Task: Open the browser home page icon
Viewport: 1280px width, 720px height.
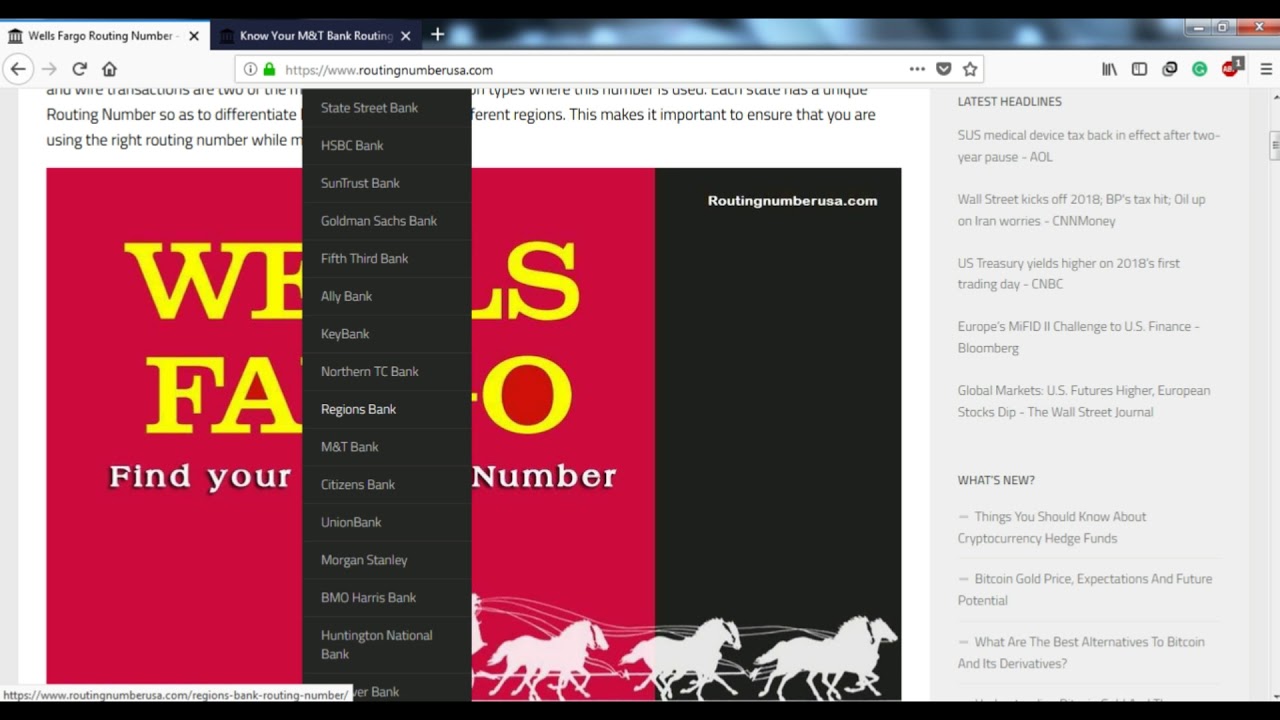Action: click(110, 69)
